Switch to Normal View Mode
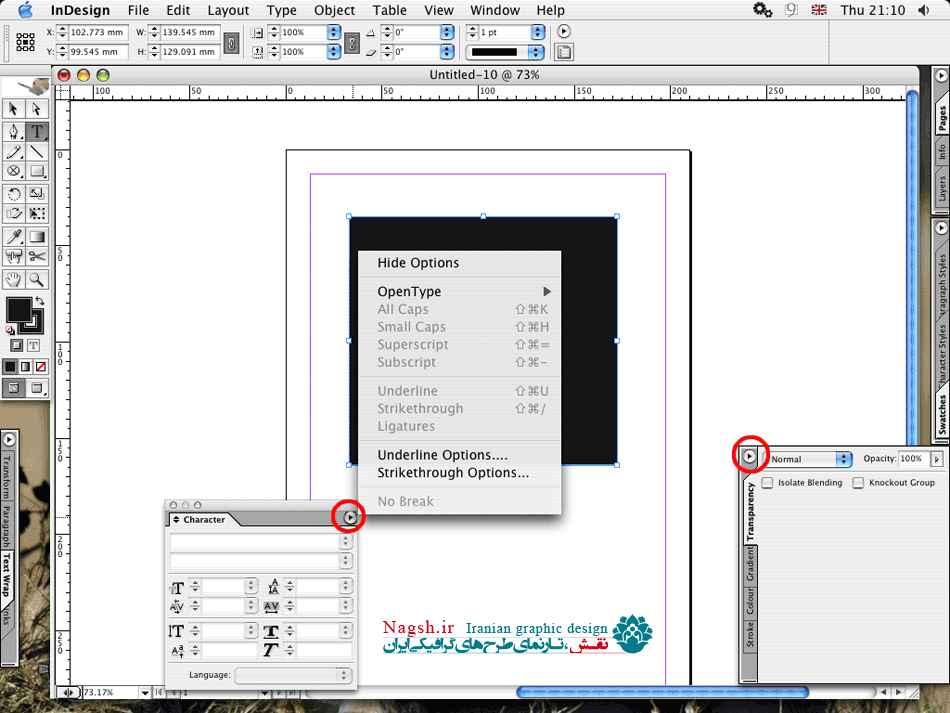The height and width of the screenshot is (713, 950). tap(14, 388)
